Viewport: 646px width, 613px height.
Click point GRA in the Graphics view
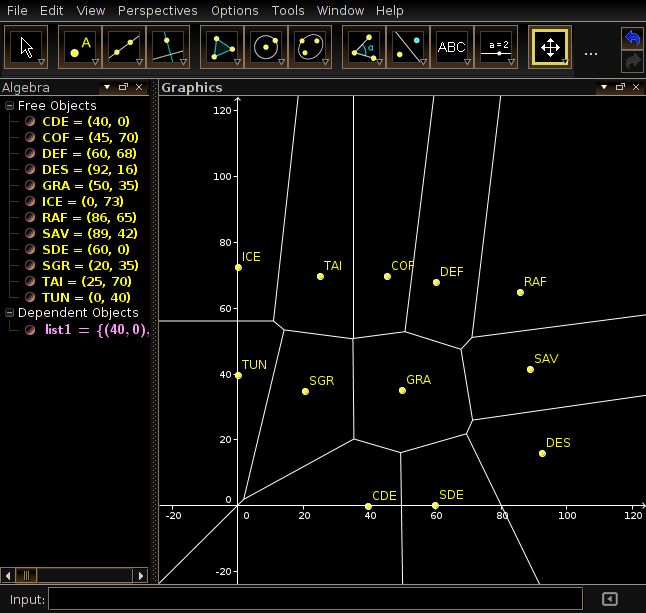402,391
